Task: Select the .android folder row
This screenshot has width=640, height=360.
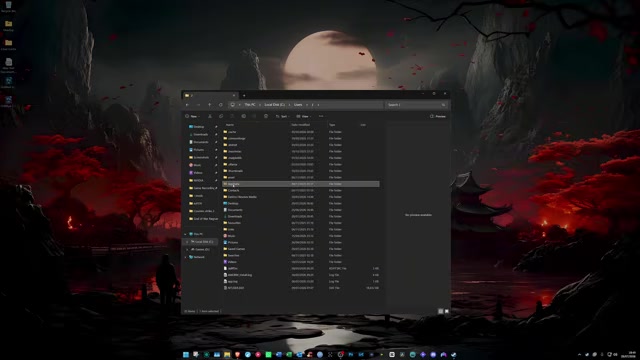Action: pyautogui.click(x=301, y=145)
